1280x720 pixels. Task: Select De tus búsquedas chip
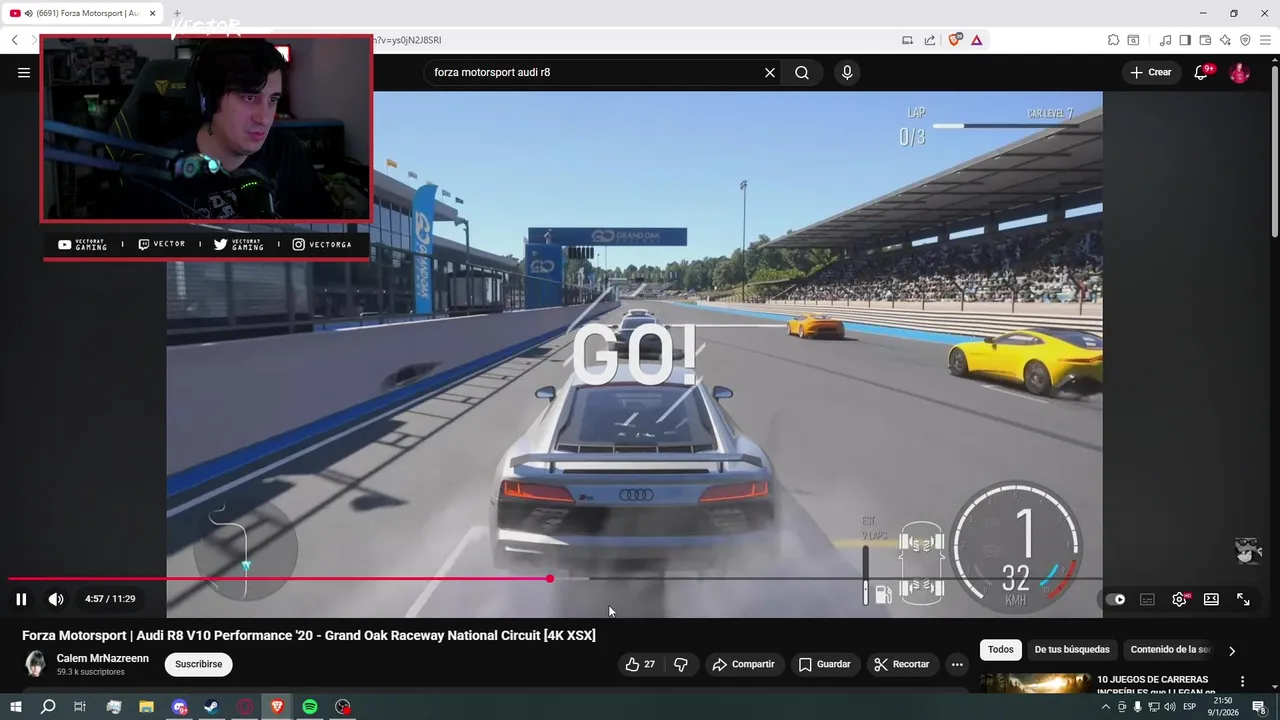[1072, 650]
